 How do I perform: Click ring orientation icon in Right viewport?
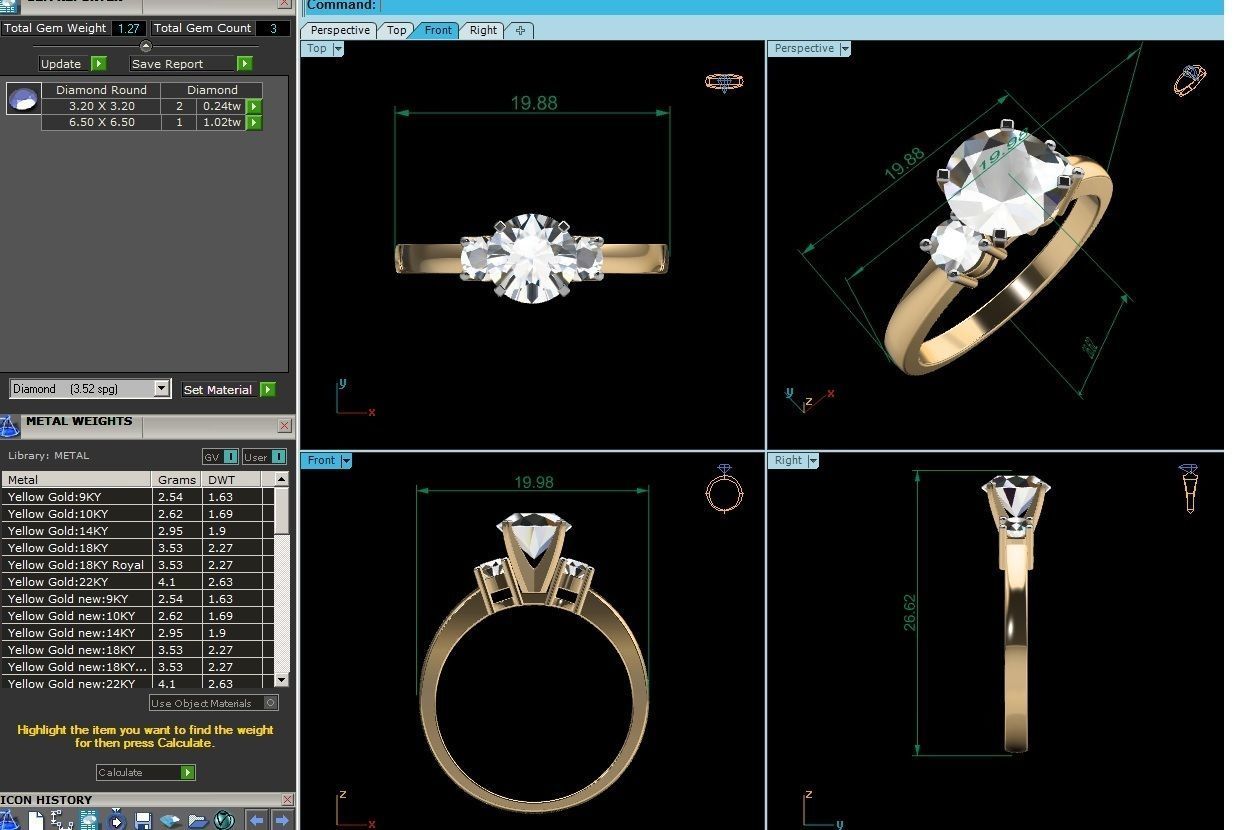point(1188,488)
